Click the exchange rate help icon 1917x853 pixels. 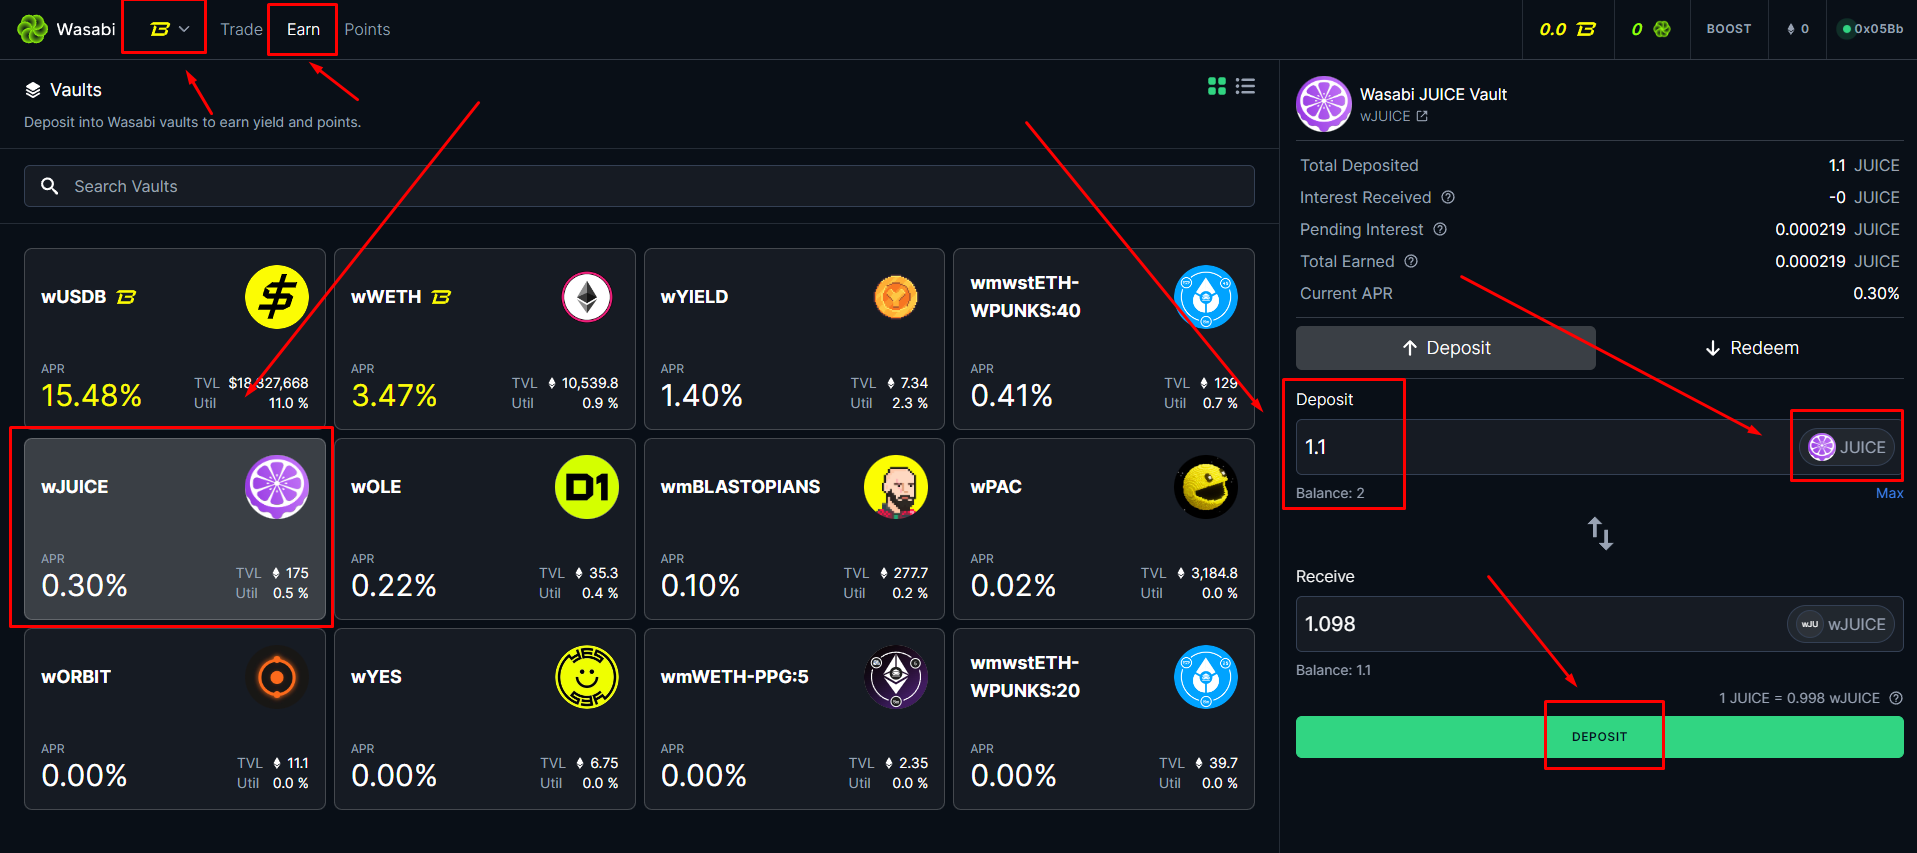[1896, 698]
